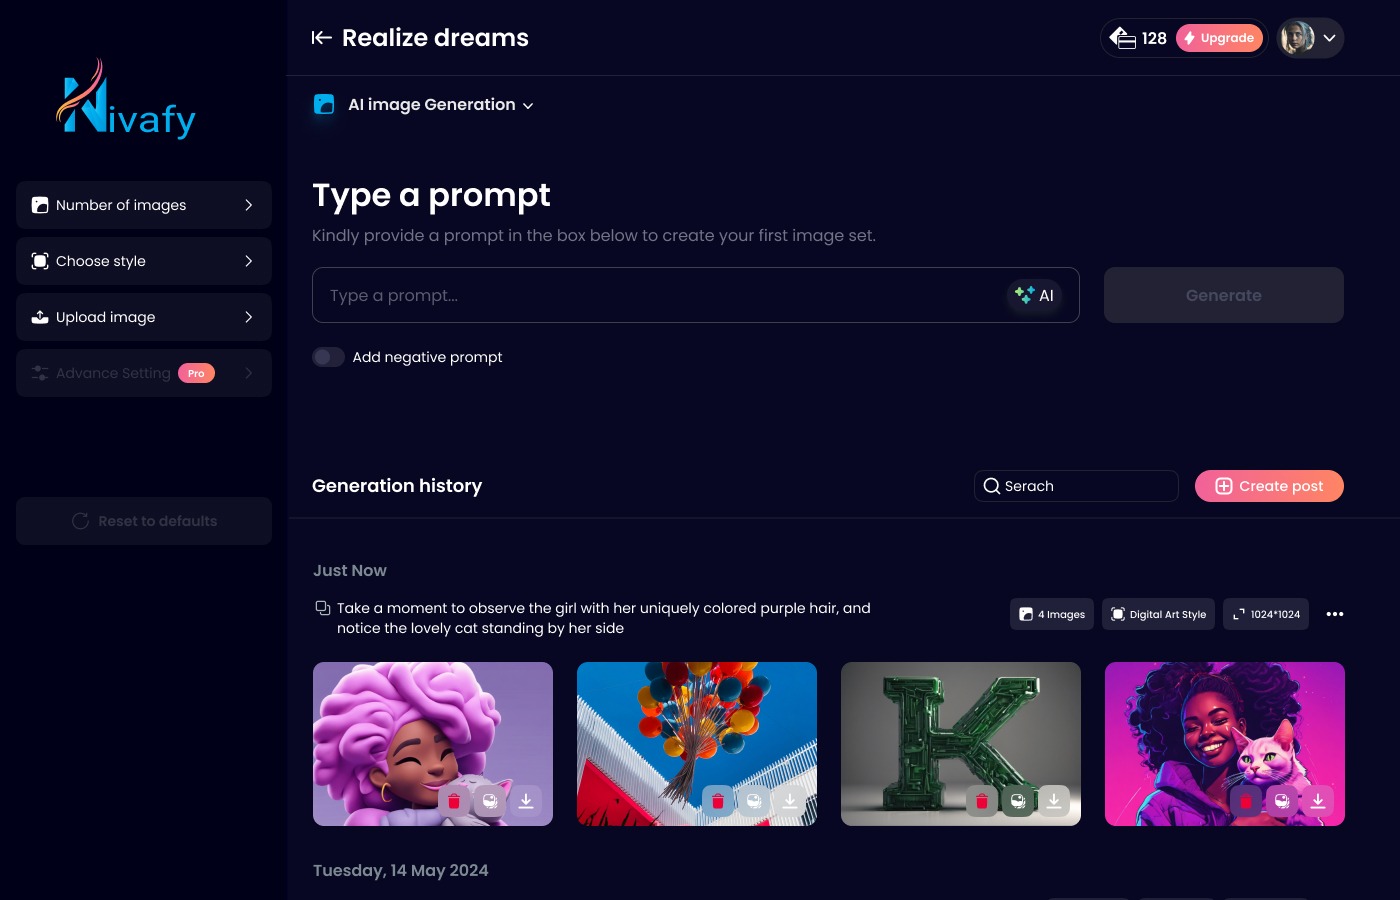Expand the Number of images option
This screenshot has height=900, width=1400.
click(x=144, y=205)
